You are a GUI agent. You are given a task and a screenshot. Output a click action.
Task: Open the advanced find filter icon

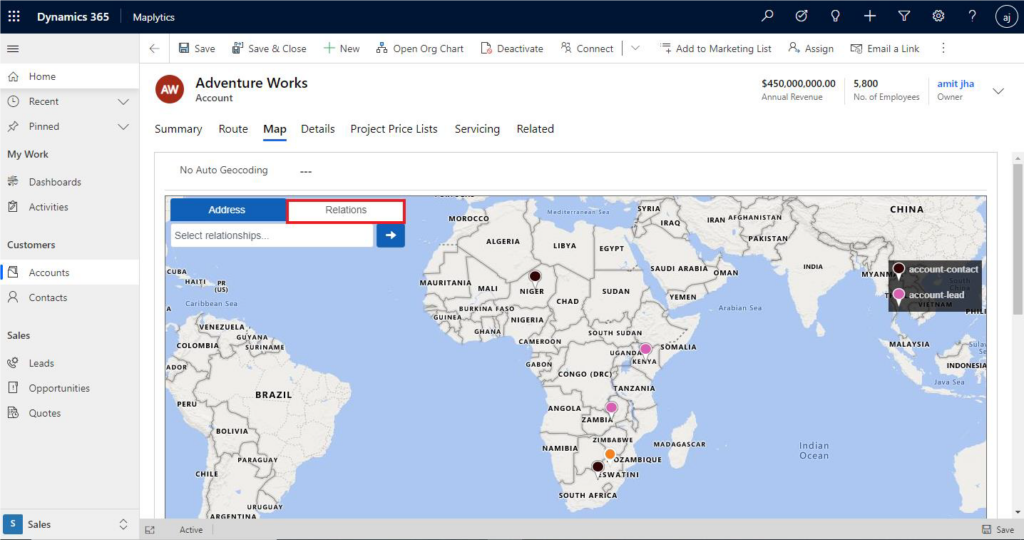[904, 16]
